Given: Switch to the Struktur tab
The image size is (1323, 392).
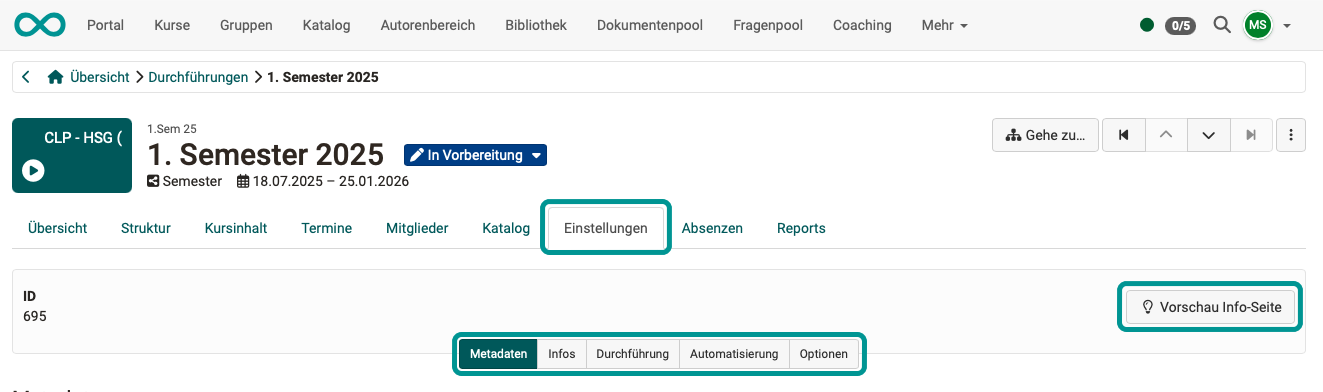Looking at the screenshot, I should click(146, 228).
